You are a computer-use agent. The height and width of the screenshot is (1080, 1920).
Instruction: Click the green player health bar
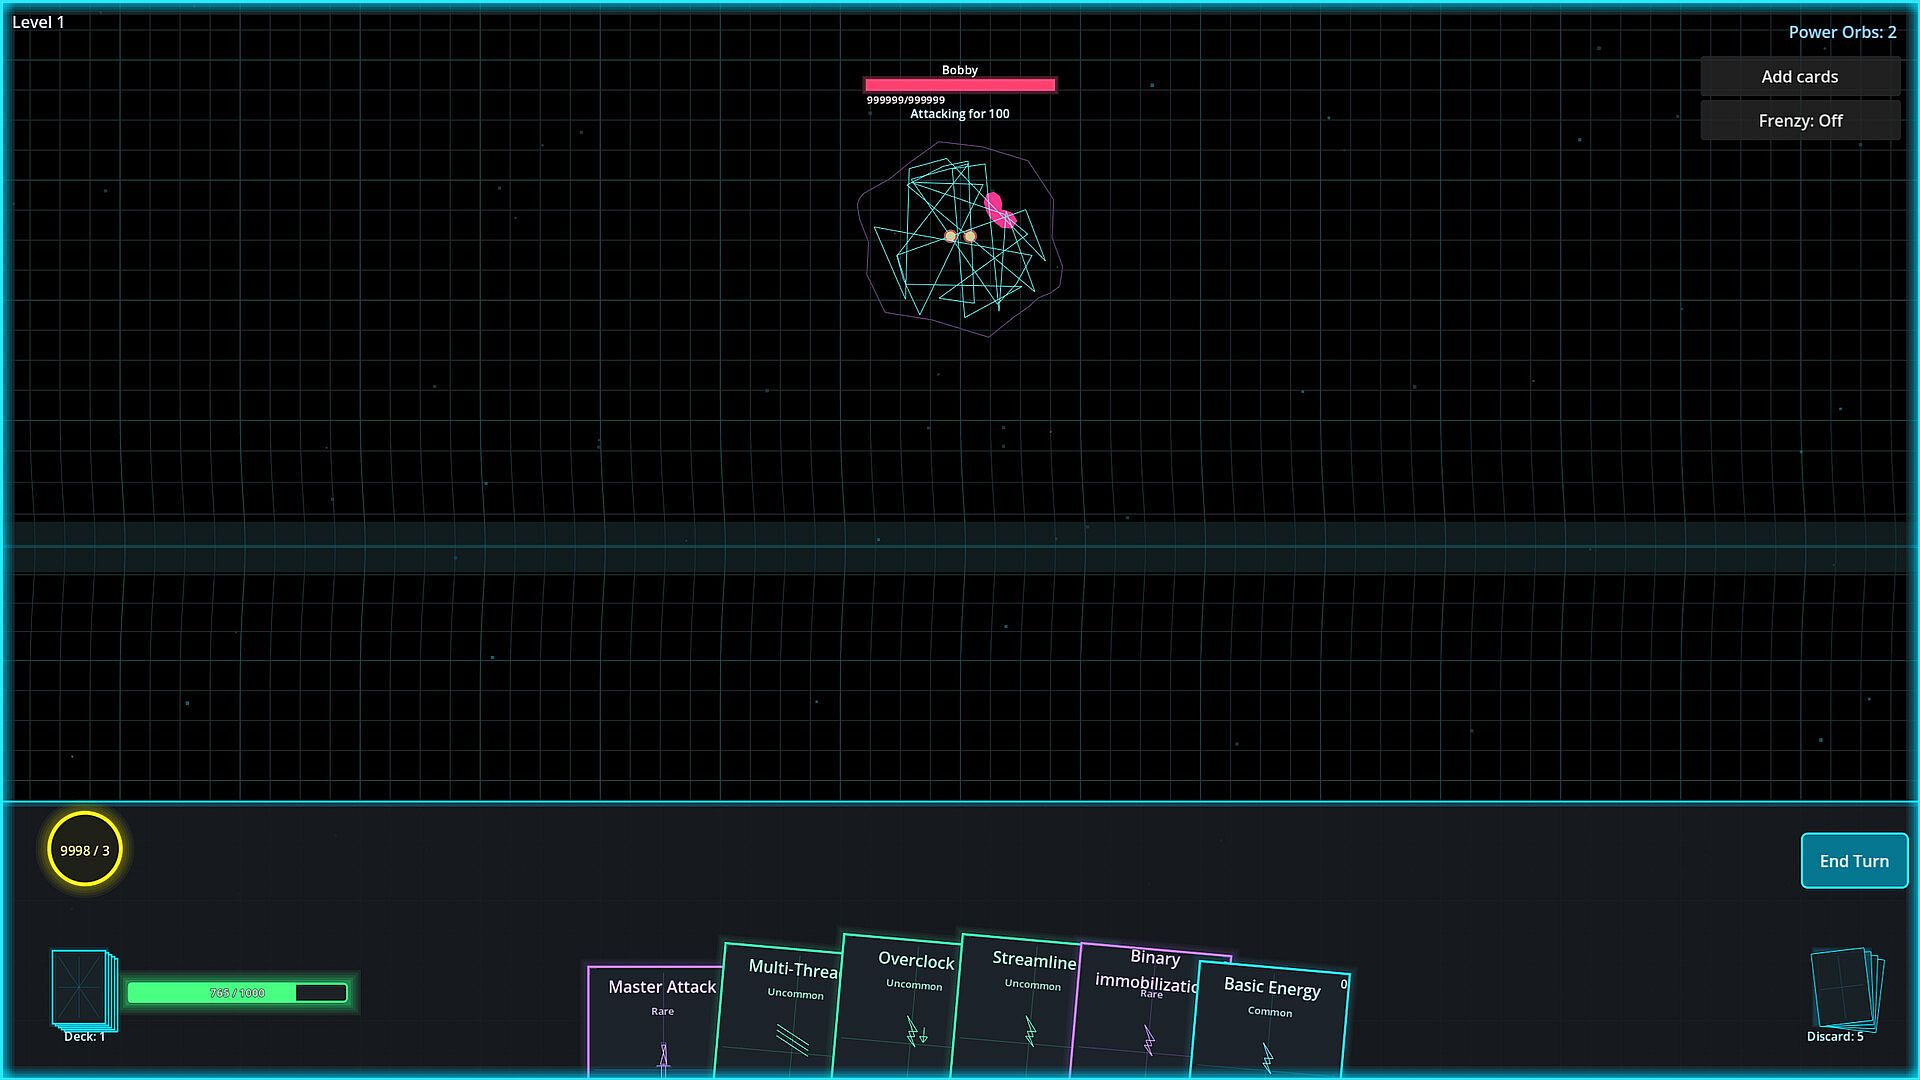237,993
